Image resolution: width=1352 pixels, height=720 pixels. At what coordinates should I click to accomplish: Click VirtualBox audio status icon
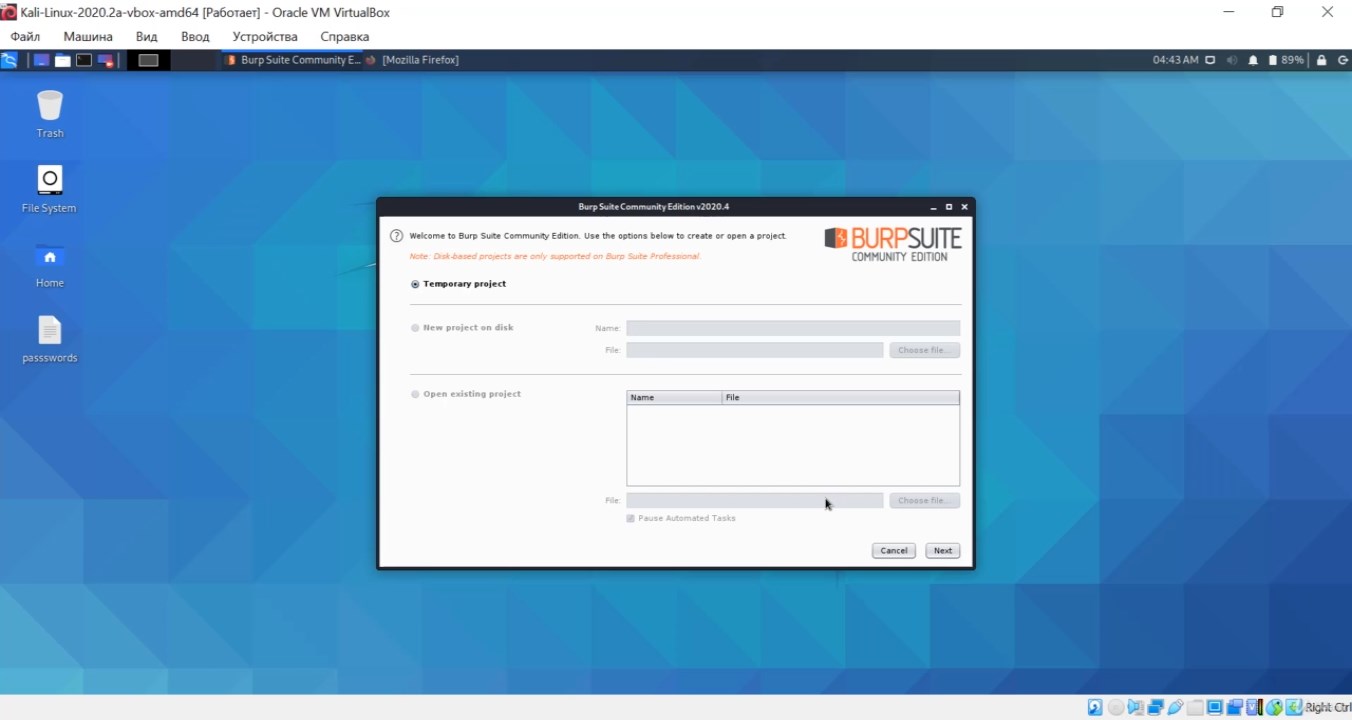pos(1135,708)
